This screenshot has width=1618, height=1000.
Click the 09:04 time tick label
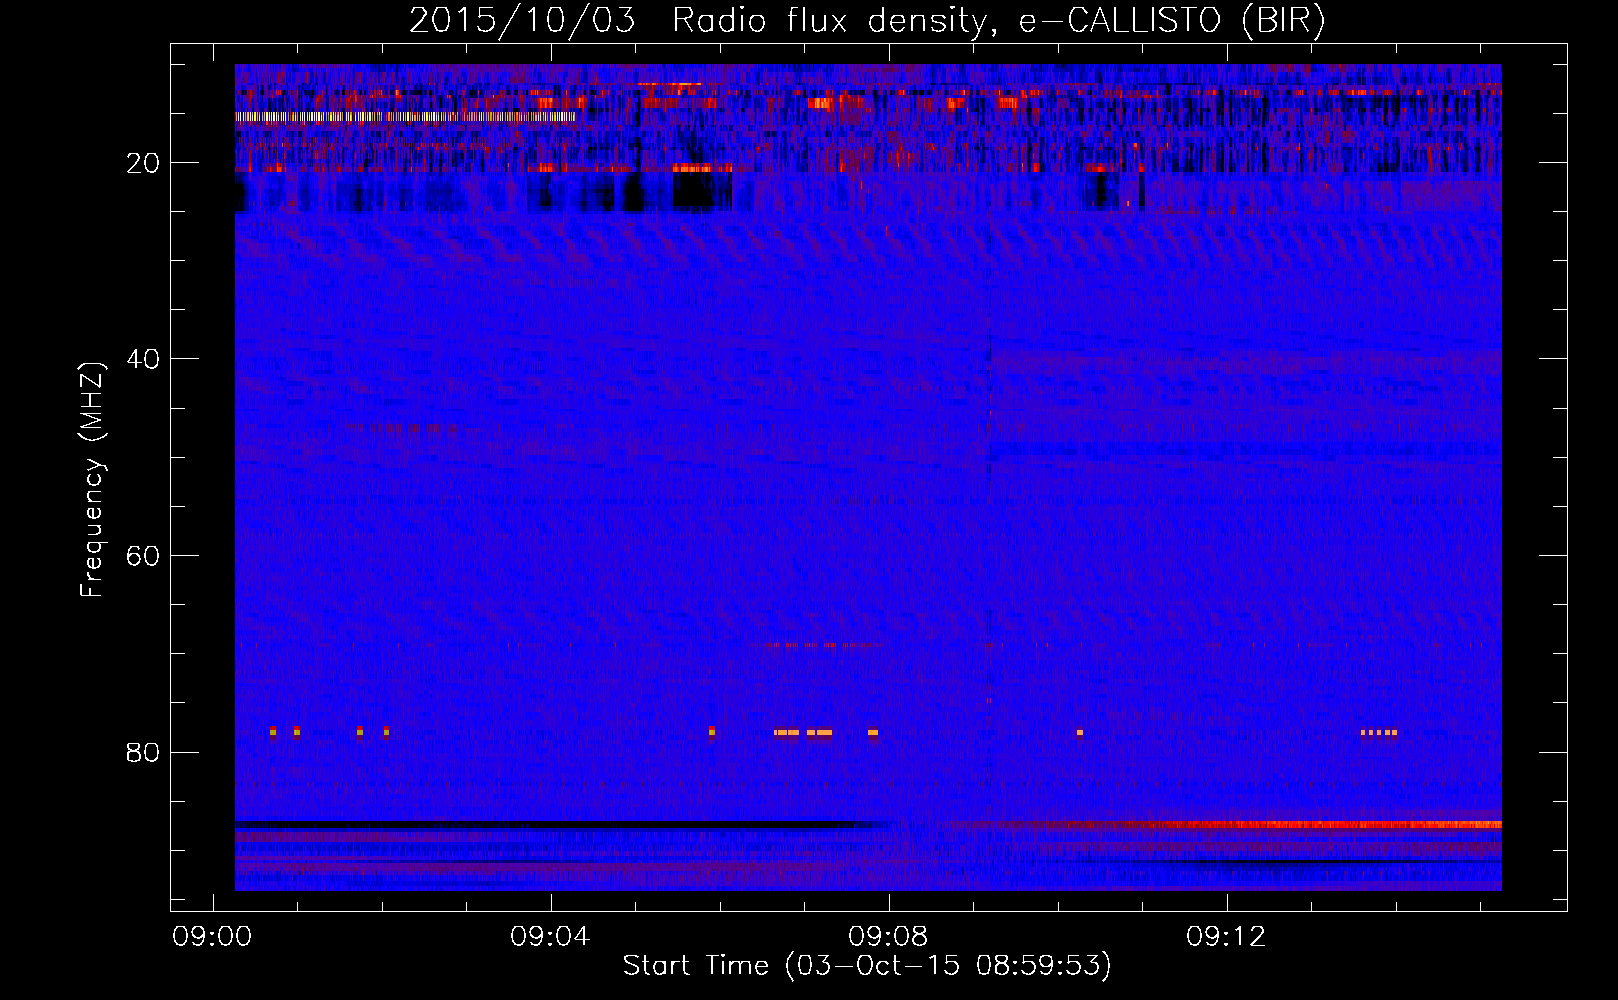point(550,937)
